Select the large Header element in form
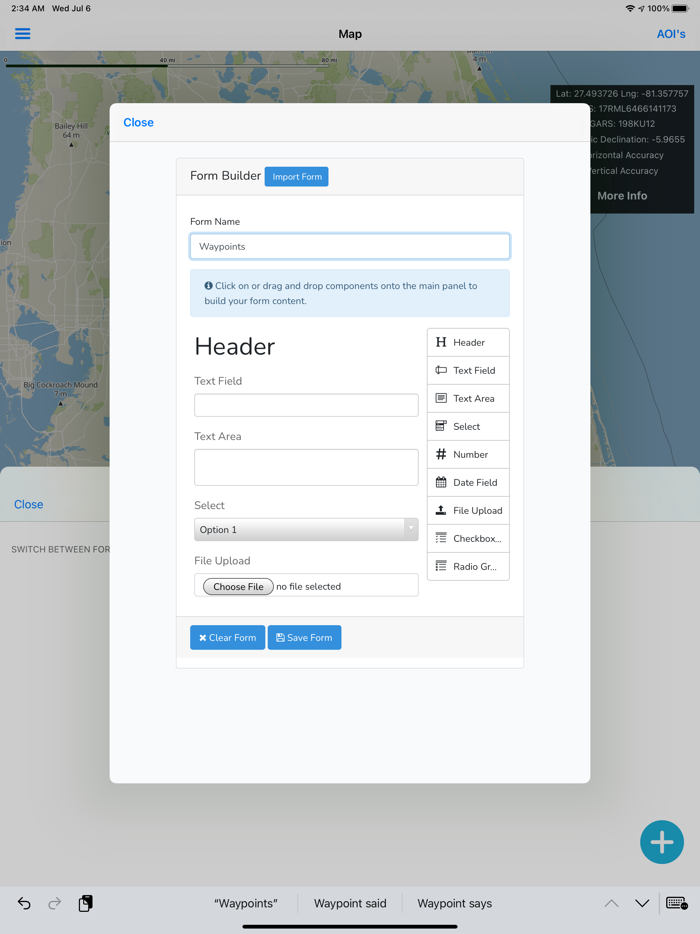 pyautogui.click(x=235, y=347)
